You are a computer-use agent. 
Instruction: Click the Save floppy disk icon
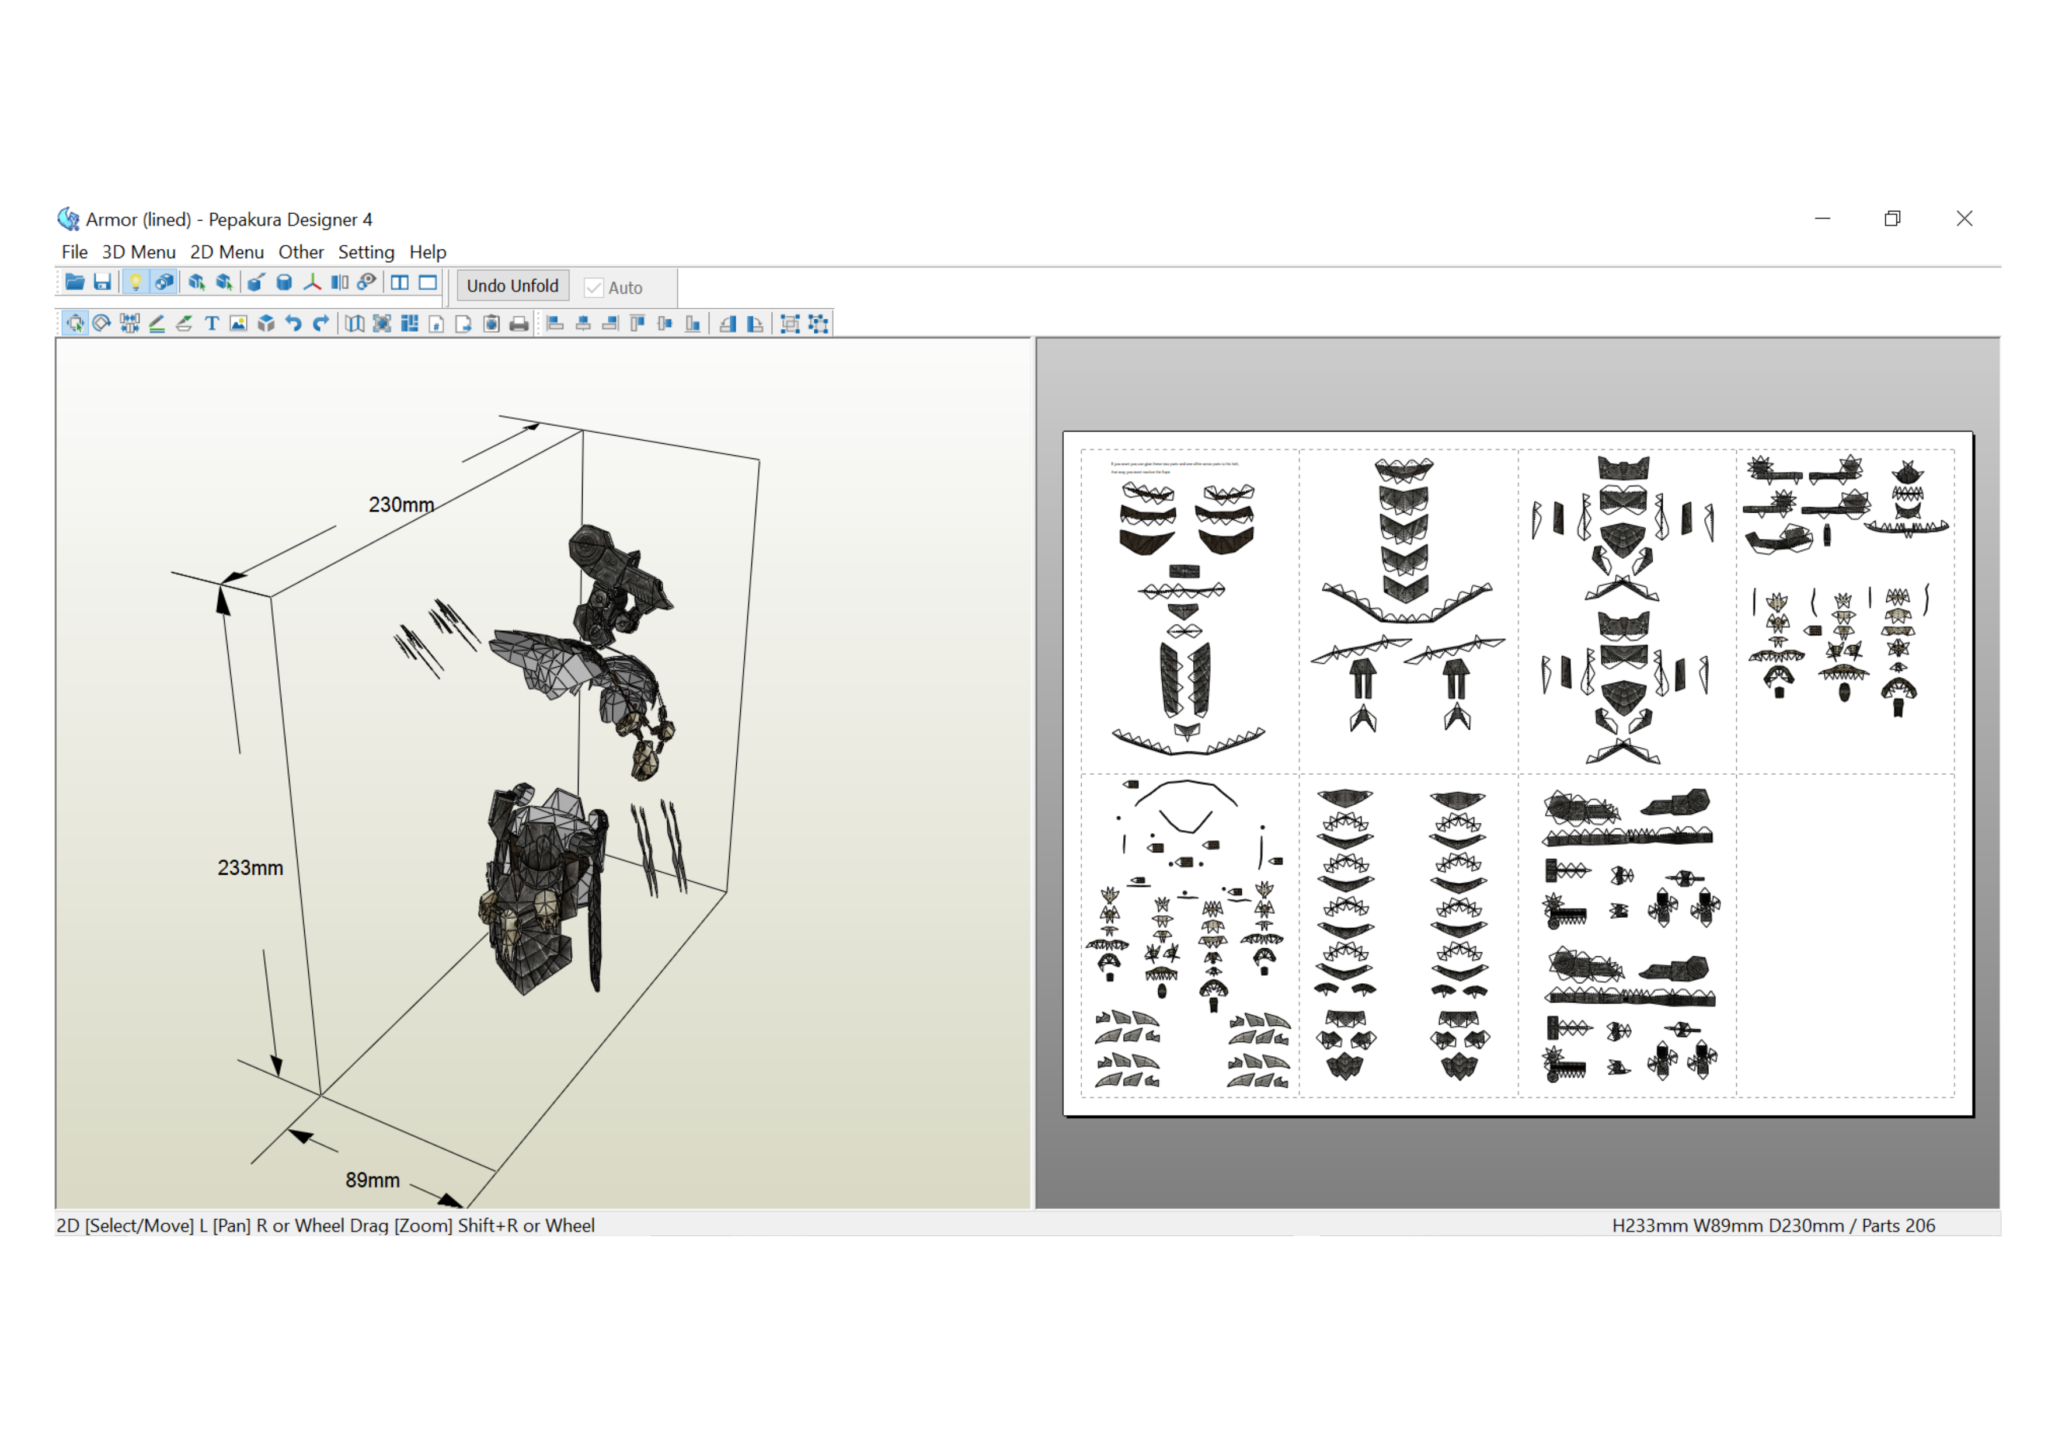coord(102,283)
